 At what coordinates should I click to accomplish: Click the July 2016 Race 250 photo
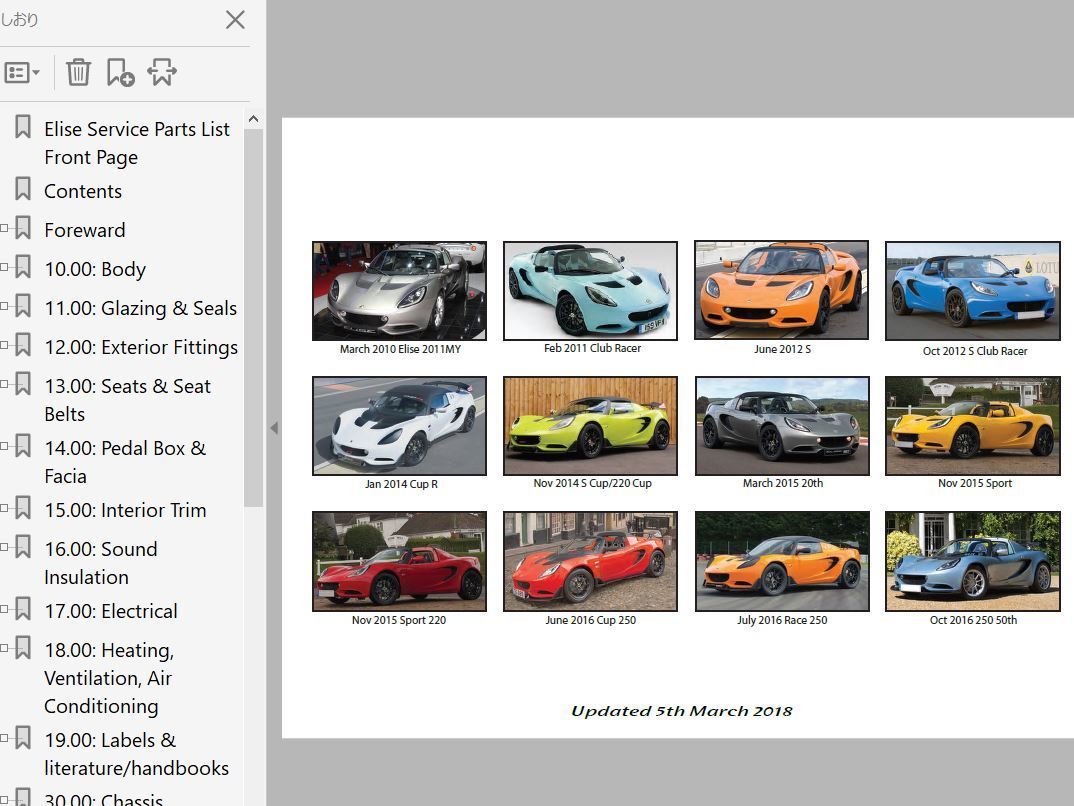782,561
